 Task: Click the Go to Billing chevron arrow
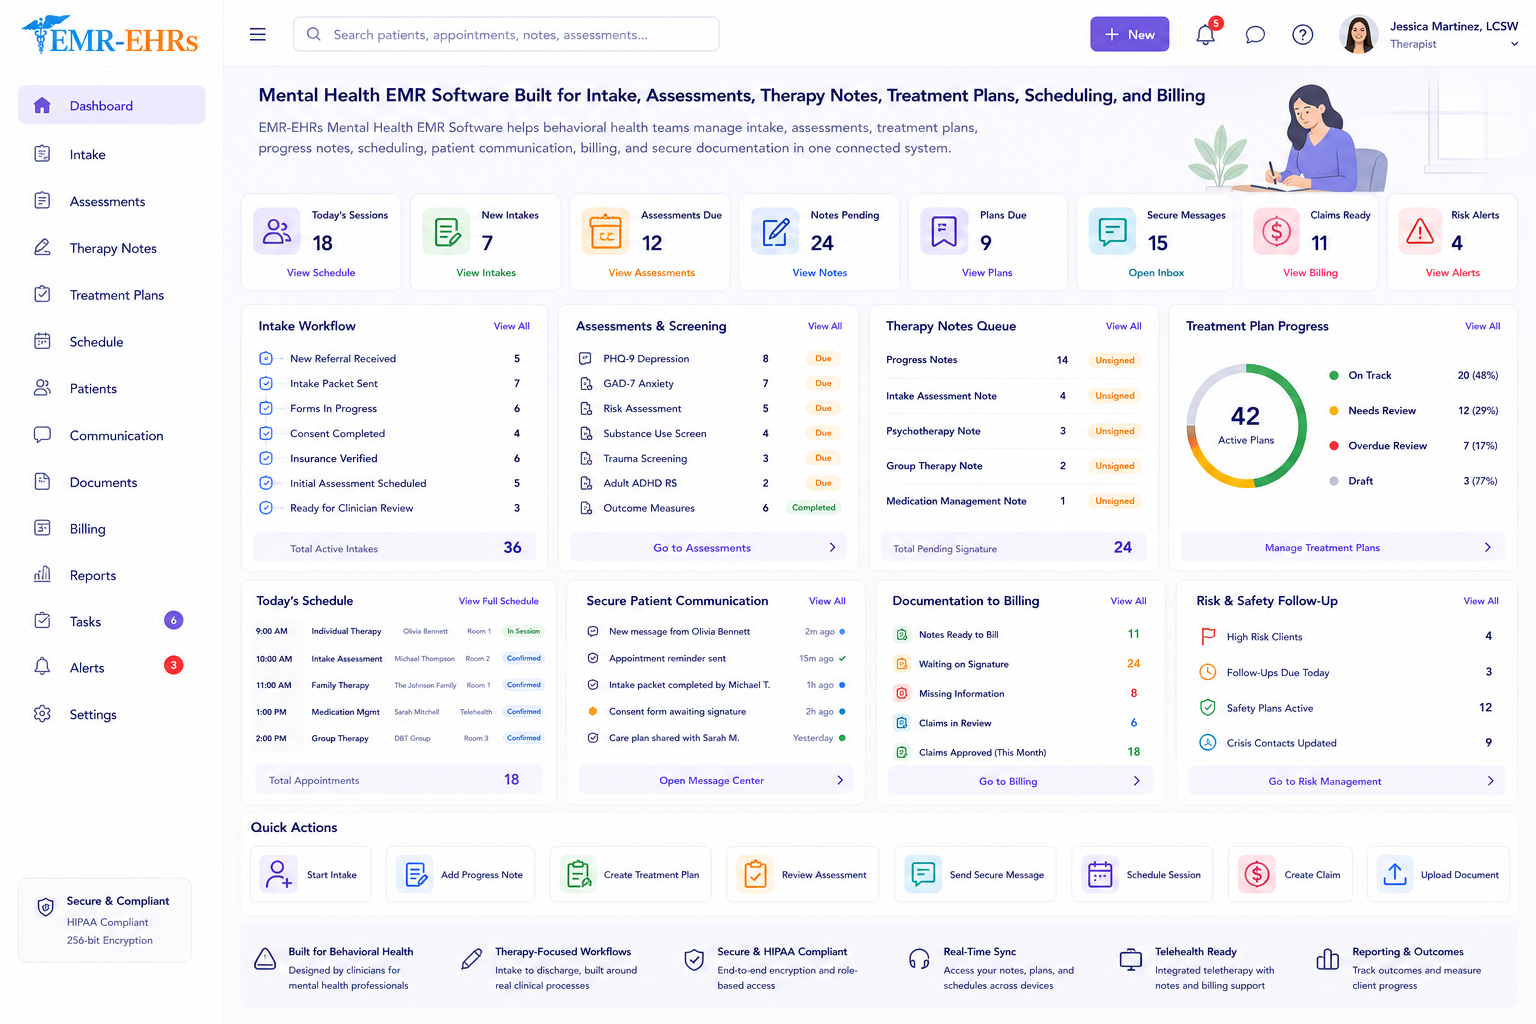click(x=1136, y=781)
